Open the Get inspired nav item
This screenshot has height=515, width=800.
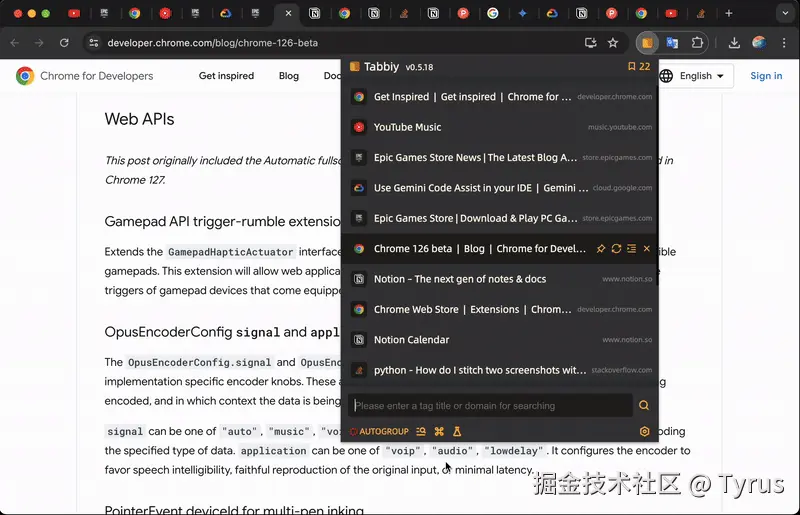(227, 76)
